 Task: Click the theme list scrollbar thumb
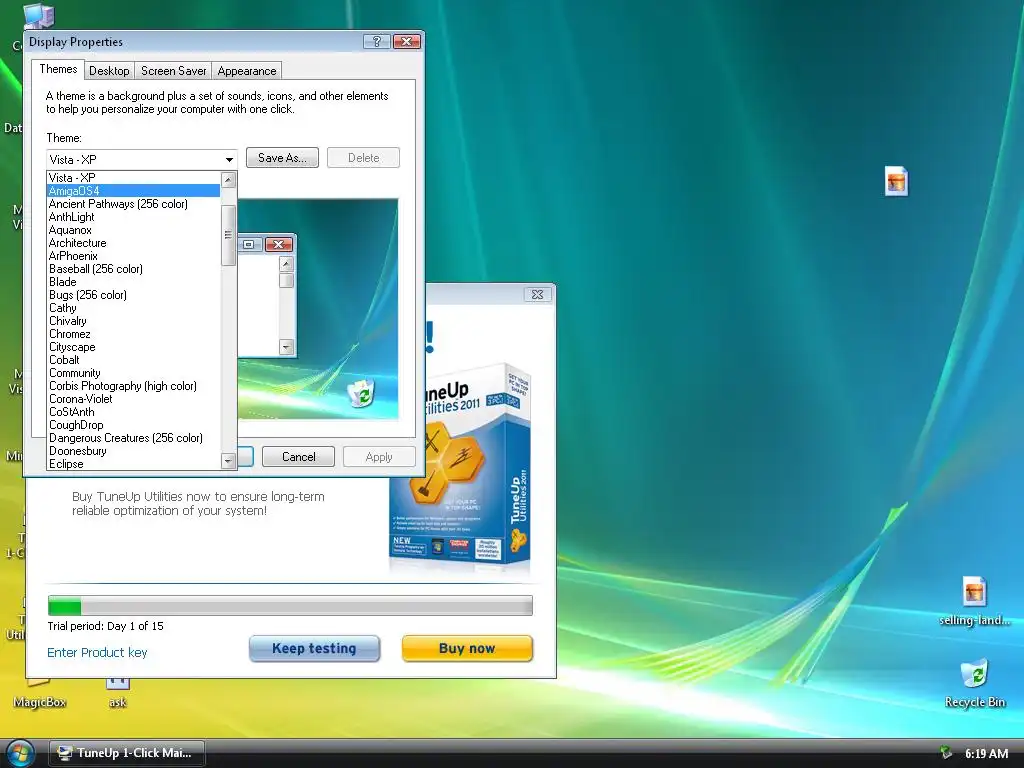coord(228,235)
